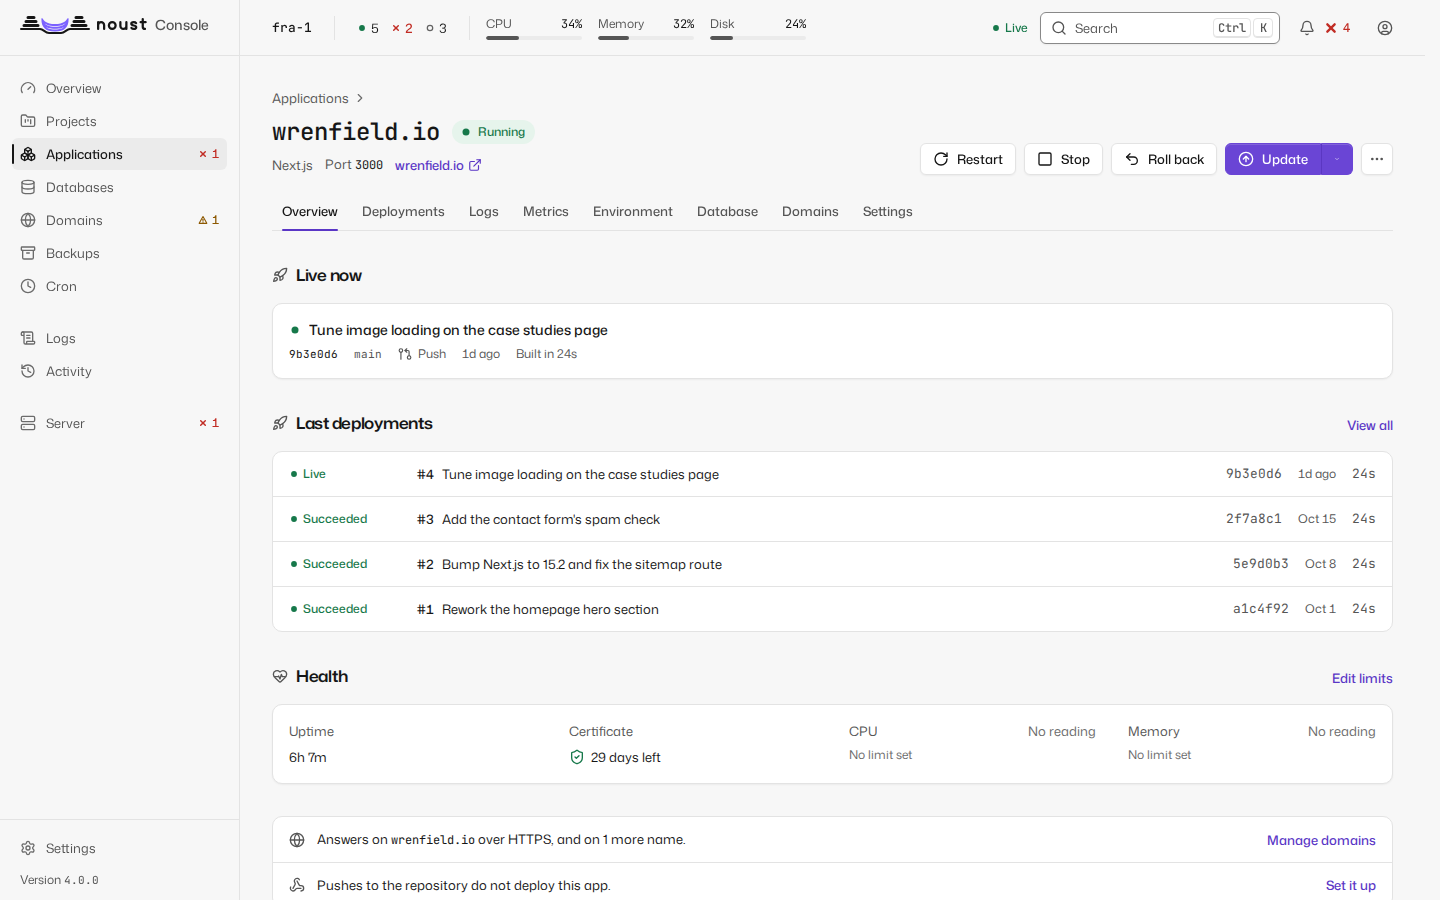Click the commit hash 9b3e0d6 in Live now
1440x900 pixels.
pos(313,354)
